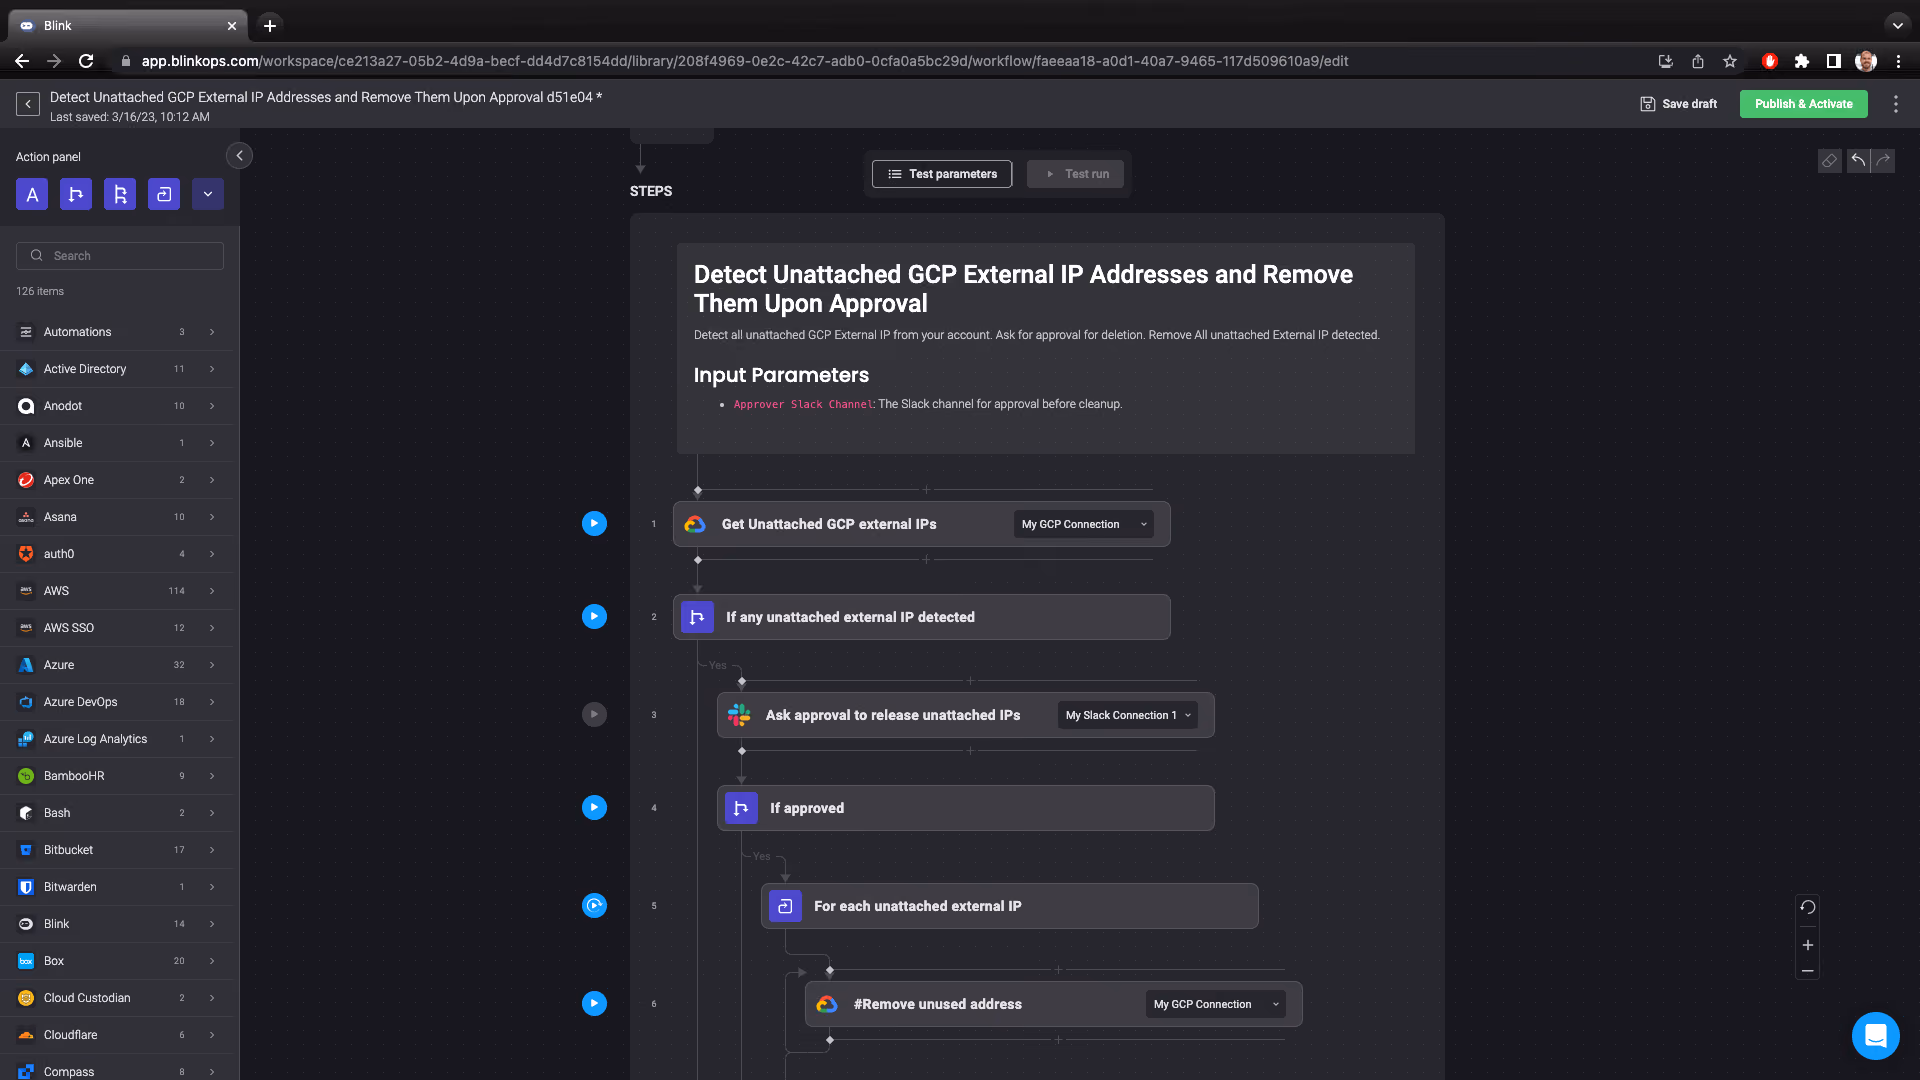Select the If approved condition step
The height and width of the screenshot is (1080, 1920).
coord(965,808)
